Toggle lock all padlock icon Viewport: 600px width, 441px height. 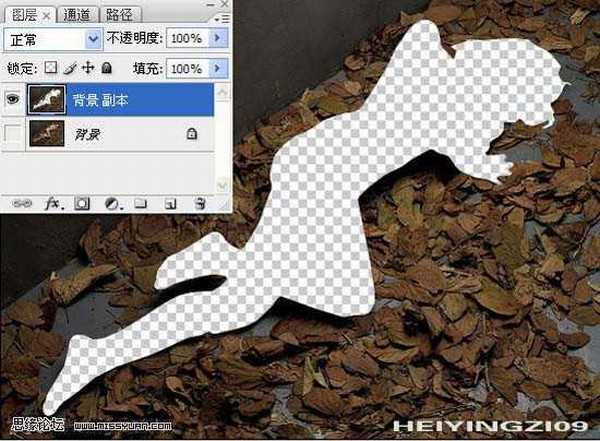tap(107, 68)
